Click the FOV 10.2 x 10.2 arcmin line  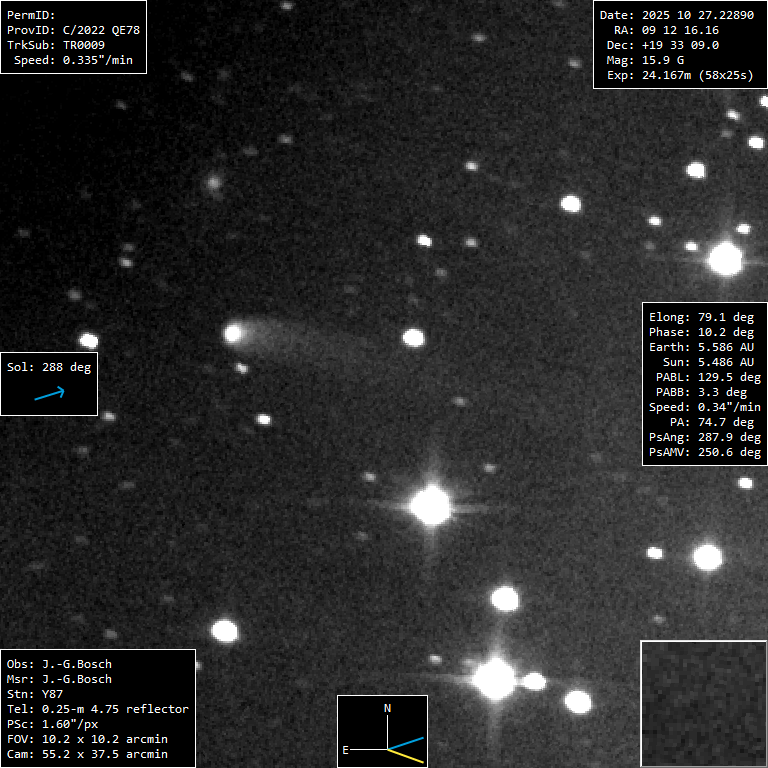click(x=87, y=739)
